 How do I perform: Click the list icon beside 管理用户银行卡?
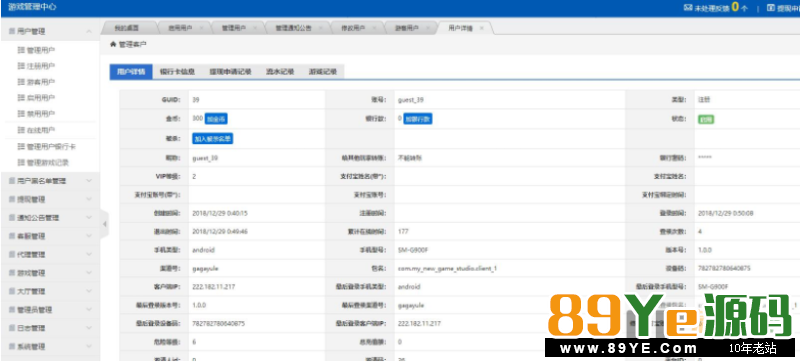pyautogui.click(x=21, y=146)
